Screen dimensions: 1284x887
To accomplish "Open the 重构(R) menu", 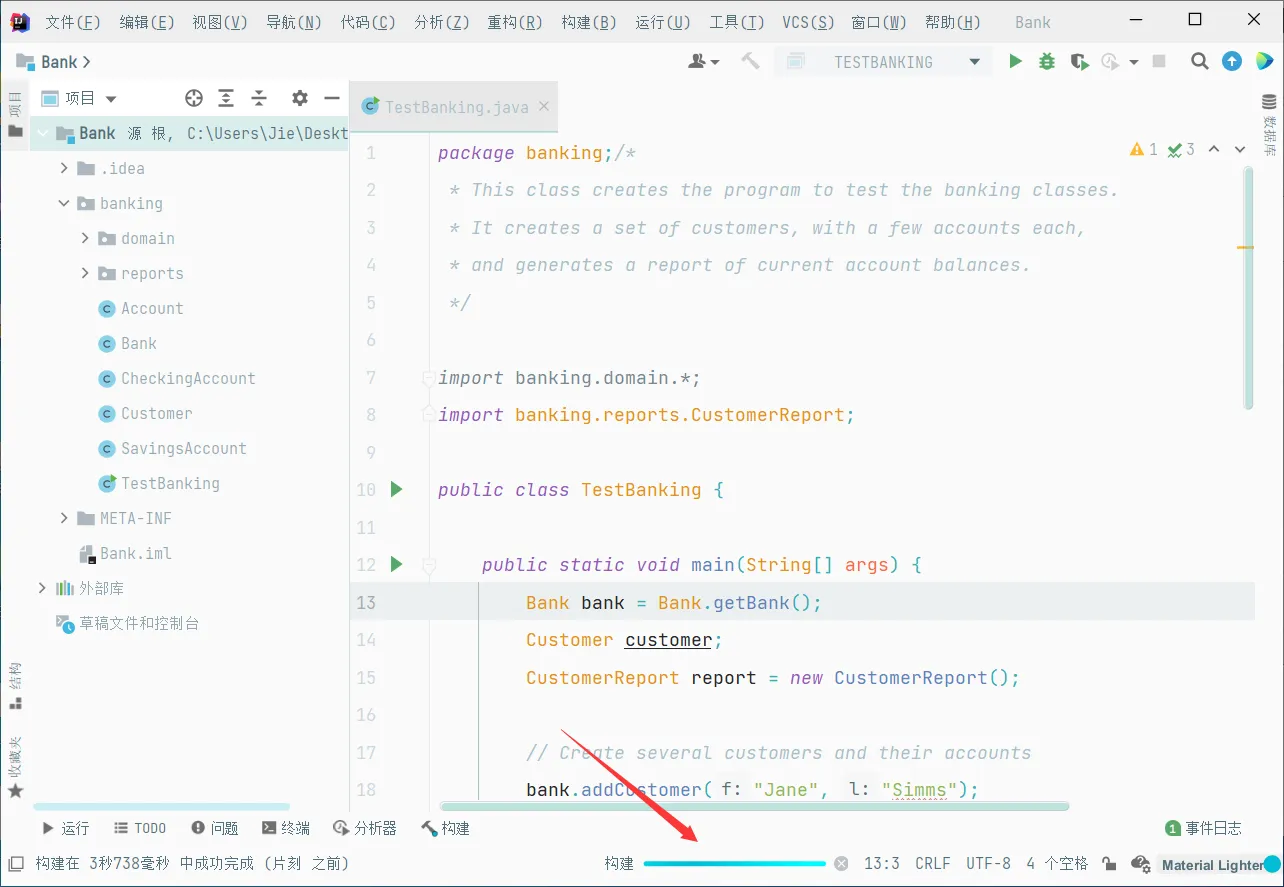I will [x=515, y=22].
